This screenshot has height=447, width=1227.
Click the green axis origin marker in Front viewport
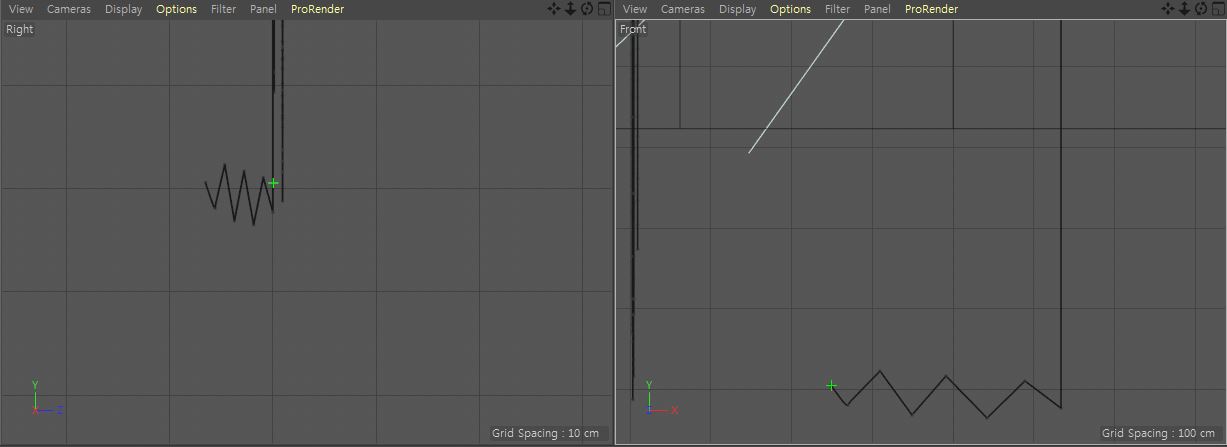pyautogui.click(x=831, y=385)
